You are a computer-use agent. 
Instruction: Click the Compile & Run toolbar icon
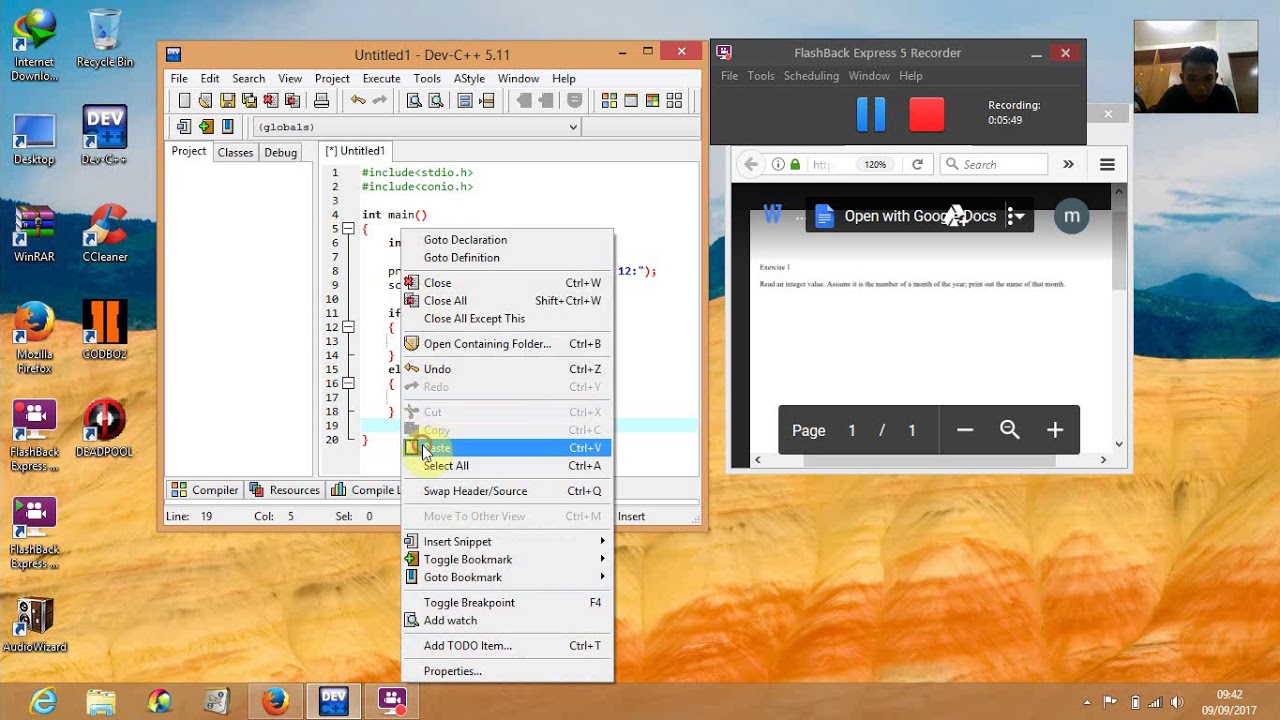click(x=653, y=100)
